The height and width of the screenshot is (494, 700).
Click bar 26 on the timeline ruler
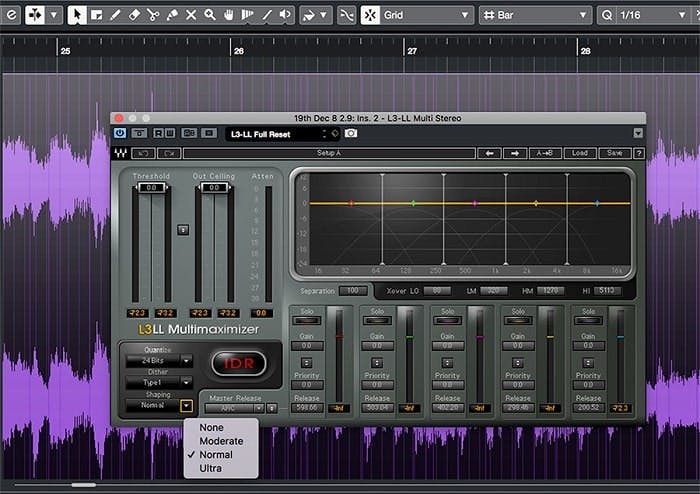[239, 51]
